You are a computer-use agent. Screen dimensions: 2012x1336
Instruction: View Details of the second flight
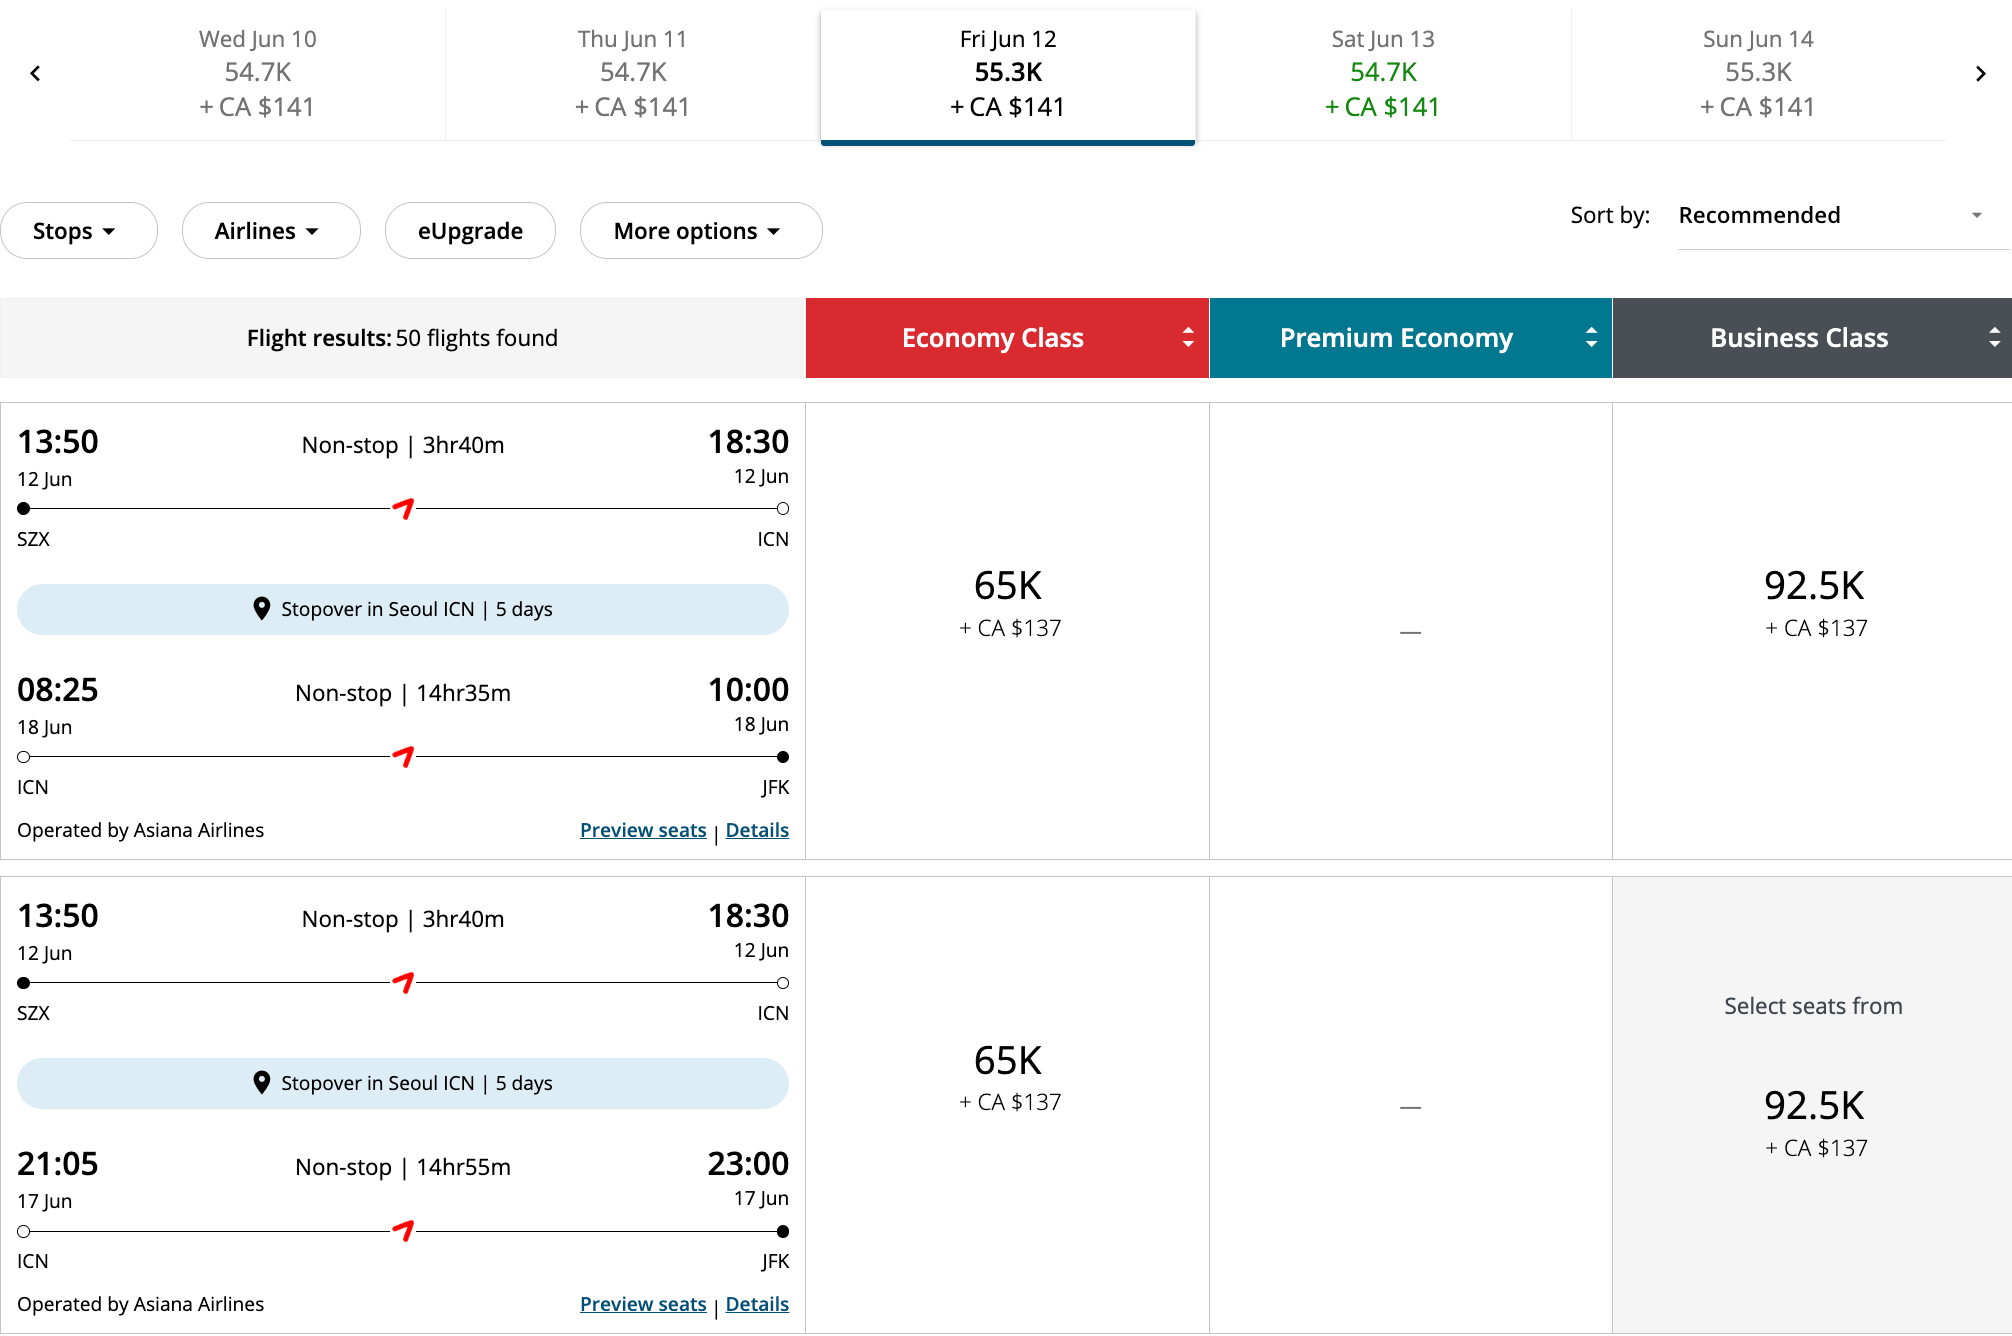[x=757, y=1304]
